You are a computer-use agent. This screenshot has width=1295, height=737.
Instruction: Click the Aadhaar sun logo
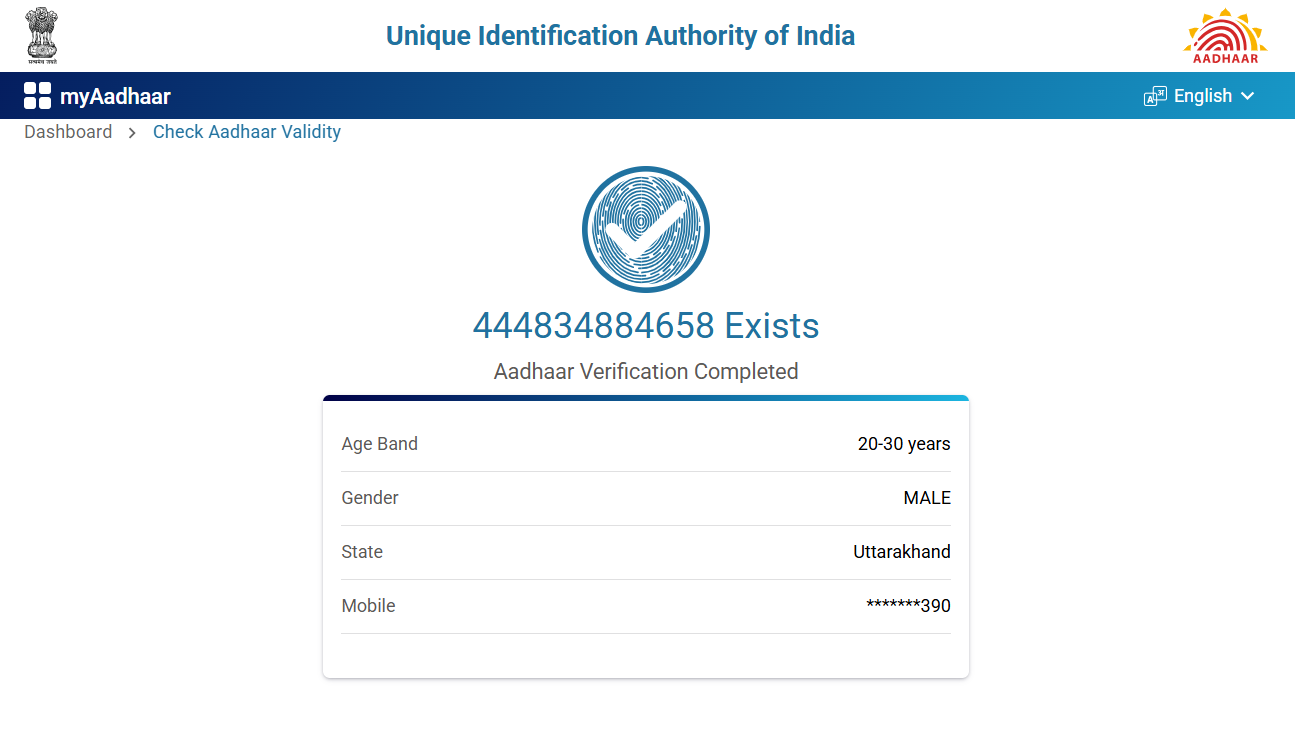tap(1225, 36)
